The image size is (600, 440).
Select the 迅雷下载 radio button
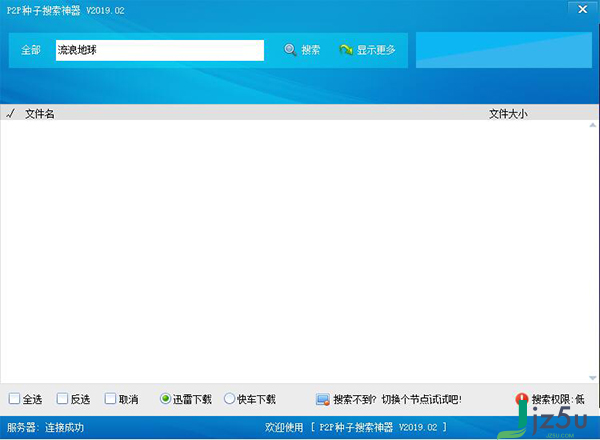click(165, 399)
